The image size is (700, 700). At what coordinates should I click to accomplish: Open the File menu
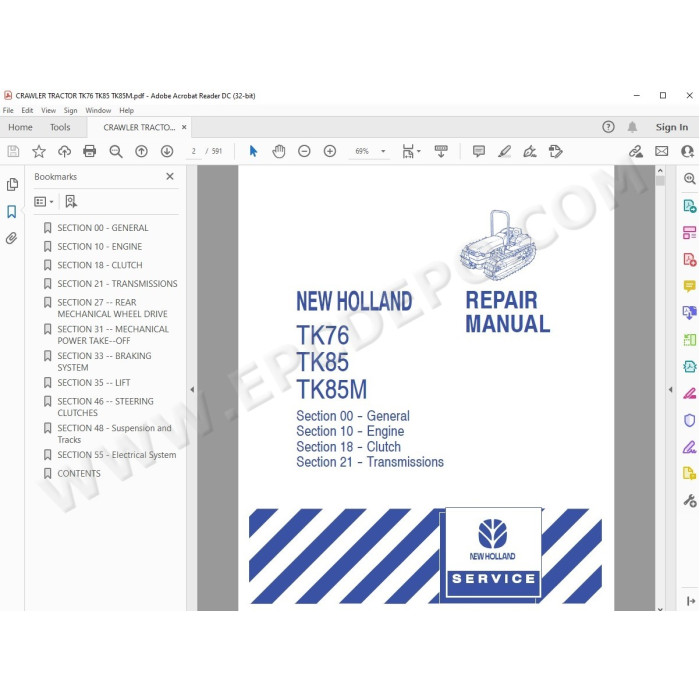click(8, 110)
